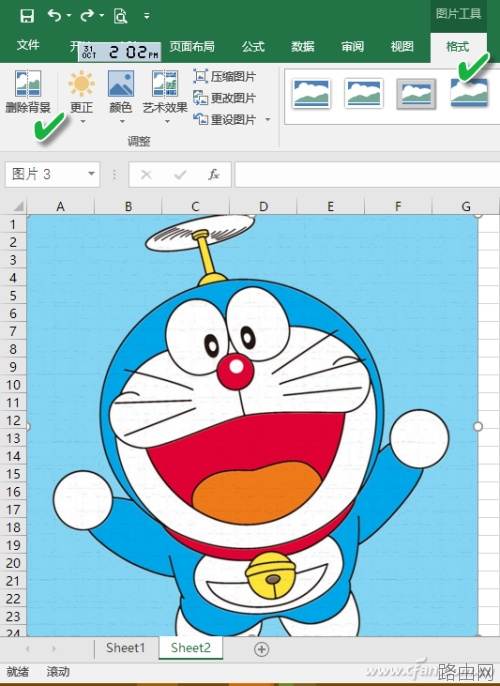
Task: Expand the Name Box dropdown showing 图片 3
Action: point(91,174)
